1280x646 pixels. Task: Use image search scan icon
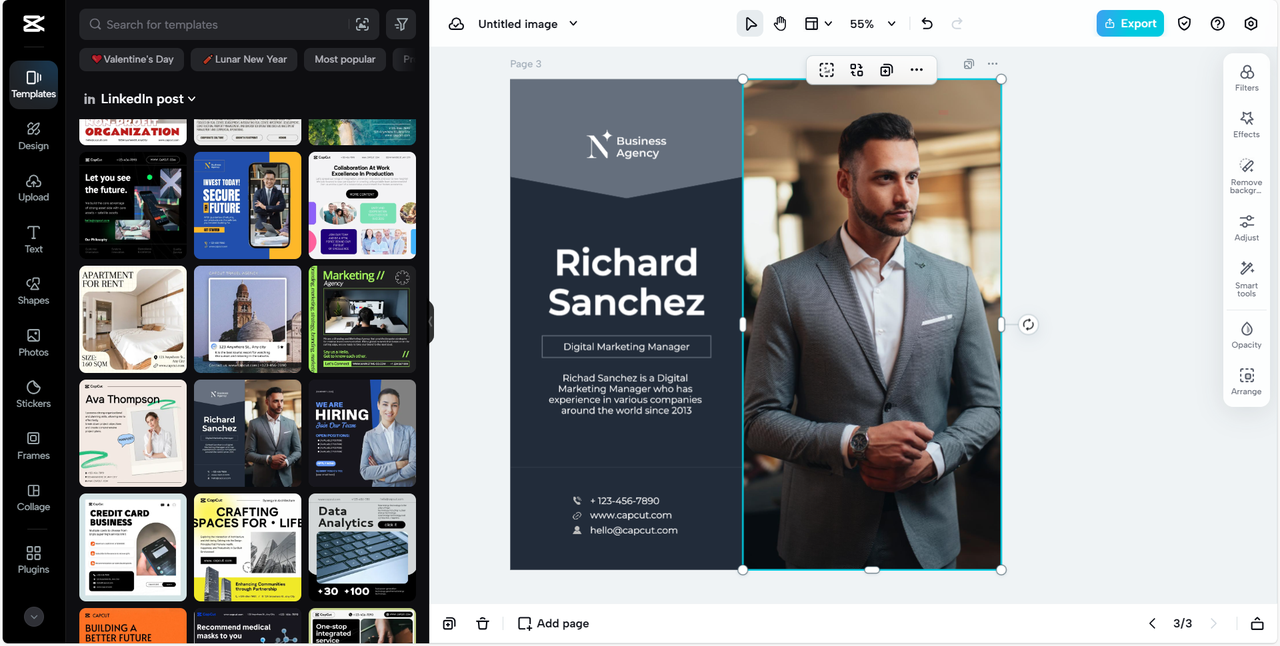[362, 24]
